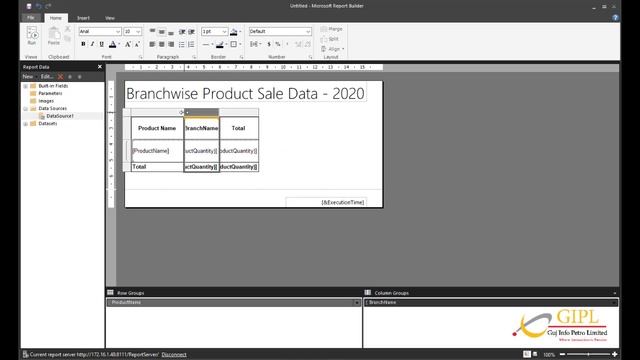Click Edit in Report Data toolbar
The image size is (640, 360).
coord(47,77)
